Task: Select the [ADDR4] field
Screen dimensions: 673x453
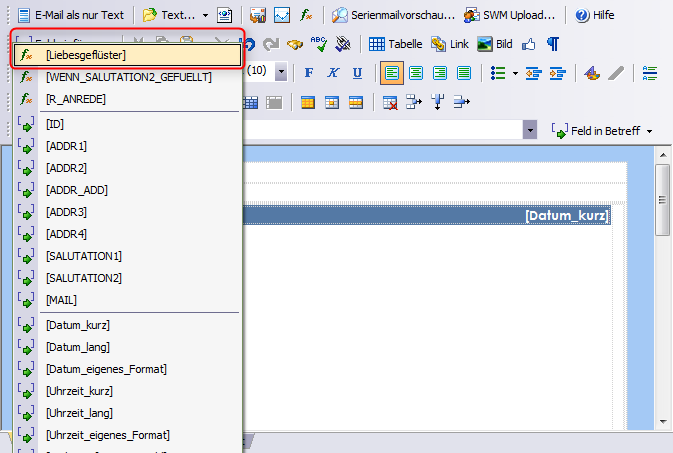Action: (127, 234)
